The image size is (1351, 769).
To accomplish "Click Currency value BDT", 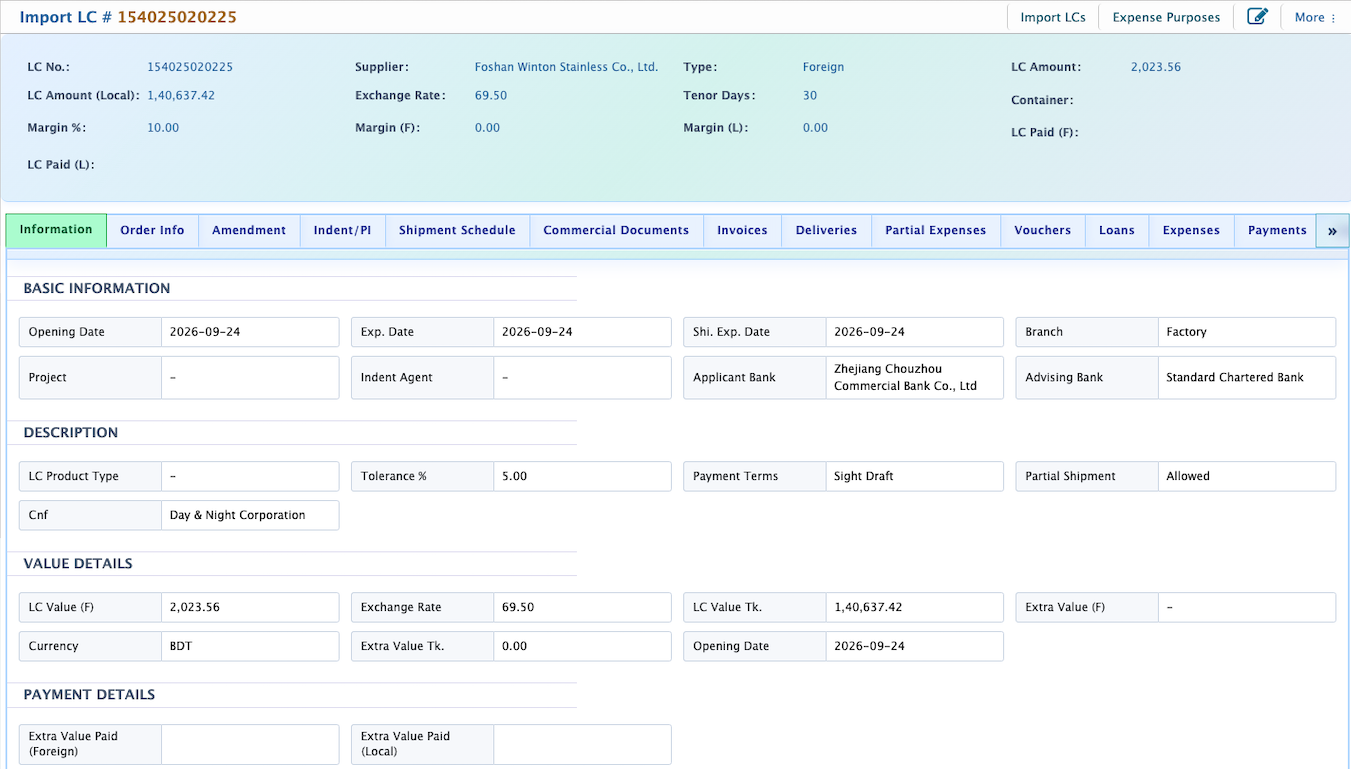I will [x=250, y=646].
